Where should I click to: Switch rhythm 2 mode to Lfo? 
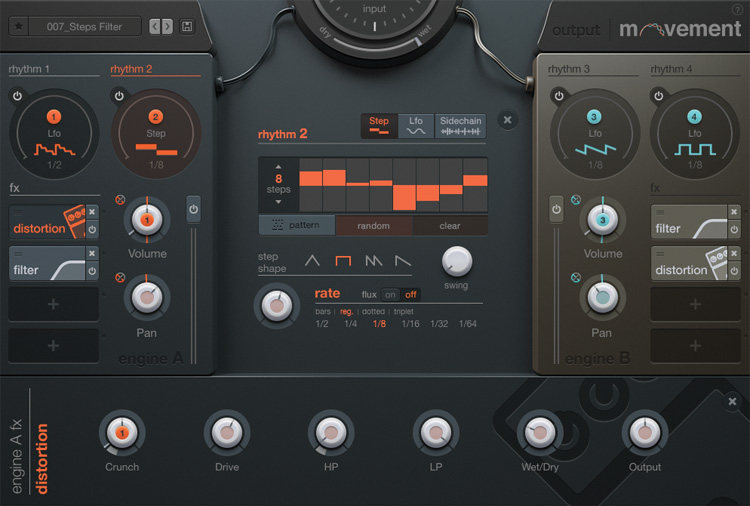click(416, 126)
